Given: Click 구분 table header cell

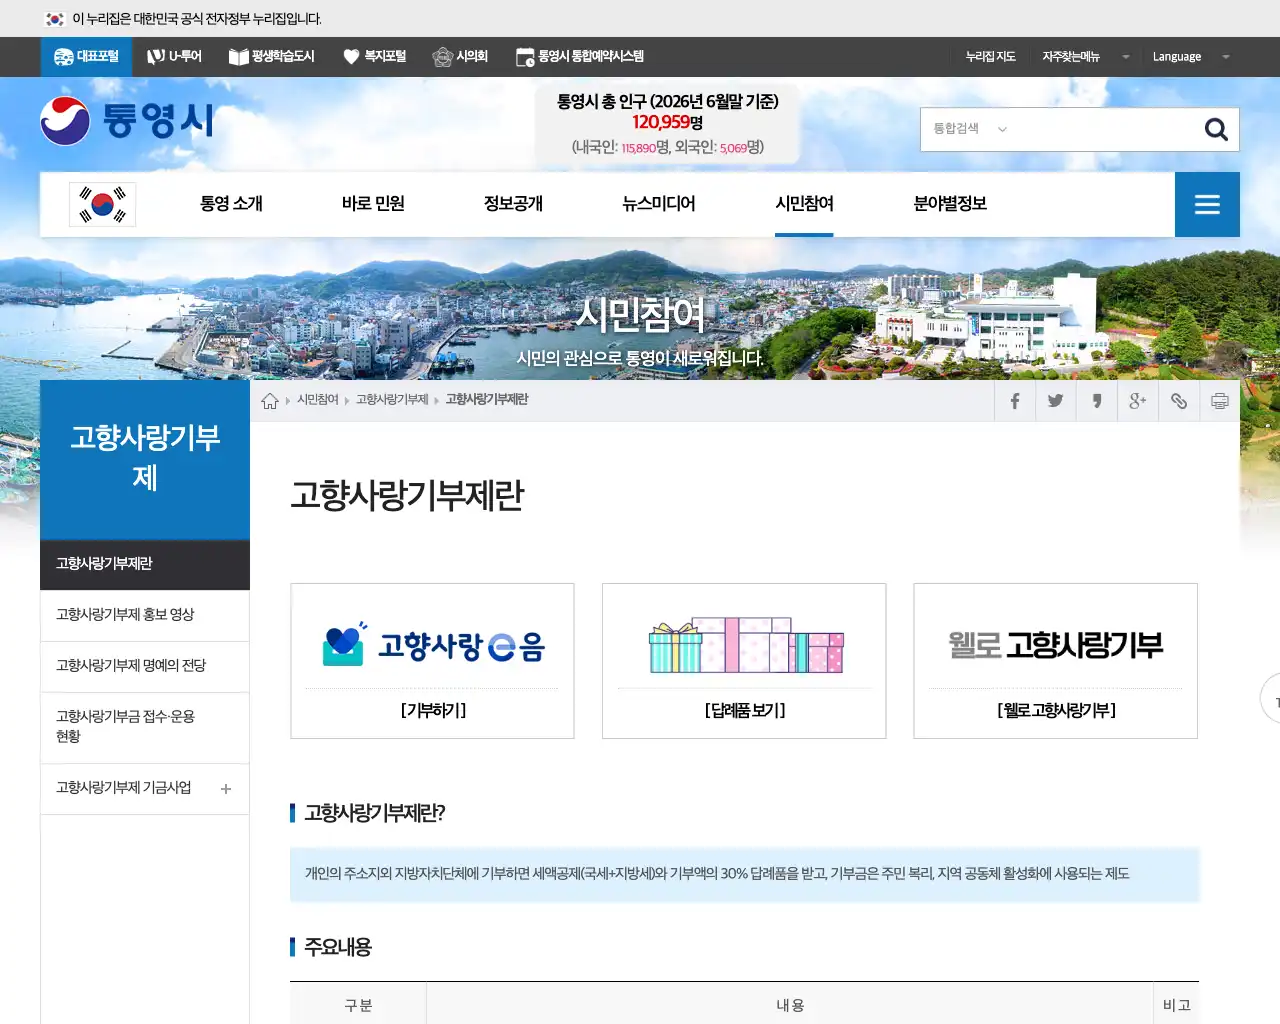Looking at the screenshot, I should (x=358, y=1004).
